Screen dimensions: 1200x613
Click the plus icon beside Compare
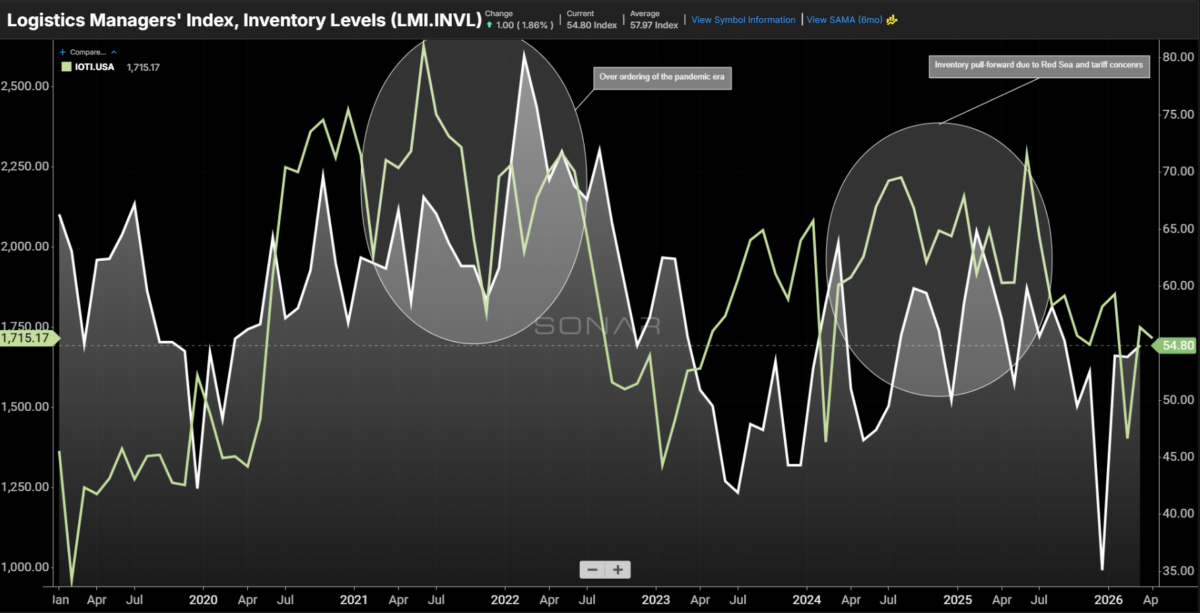pos(63,51)
